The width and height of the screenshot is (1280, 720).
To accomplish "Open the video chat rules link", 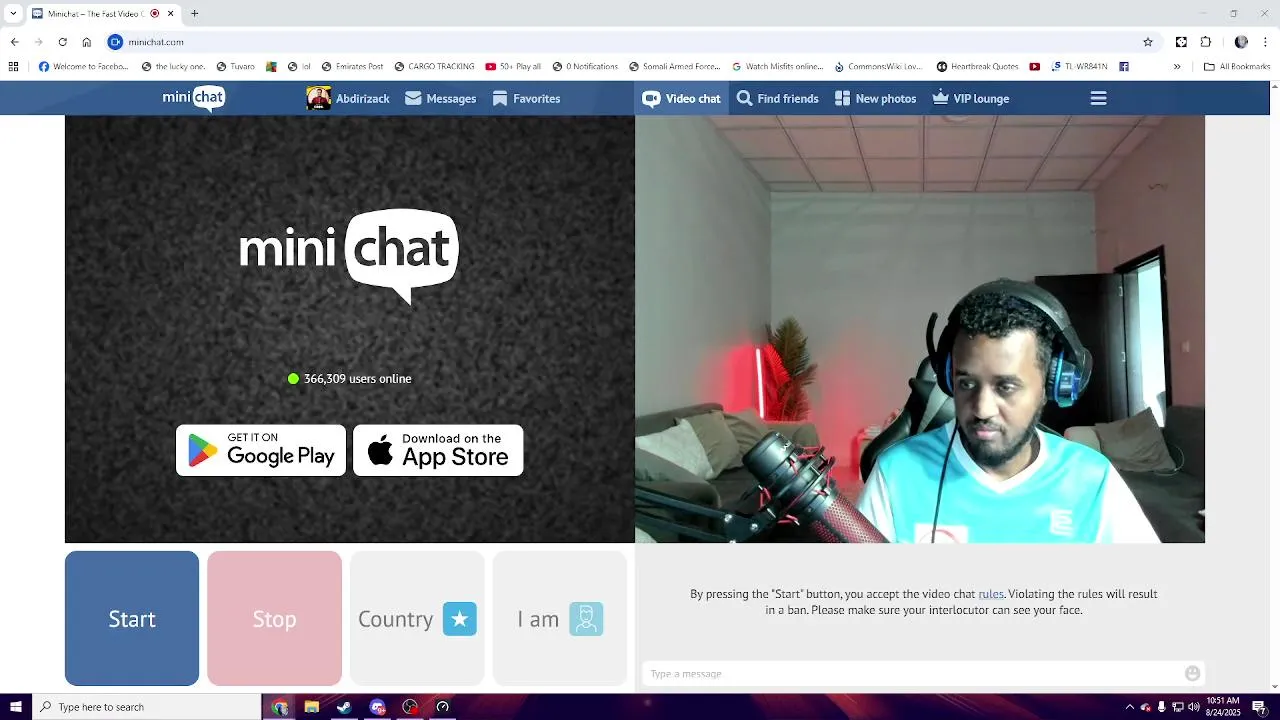I will (990, 594).
